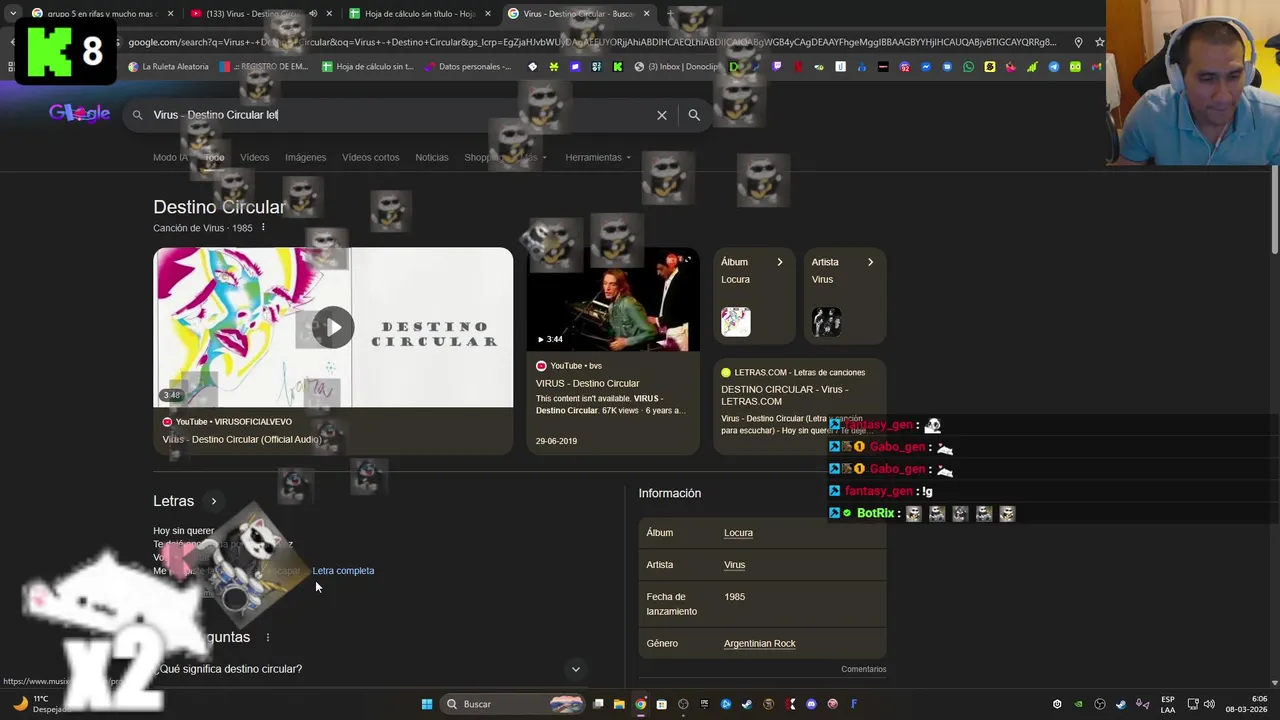The image size is (1280, 720).
Task: Open Chrome from the taskbar
Action: point(640,704)
